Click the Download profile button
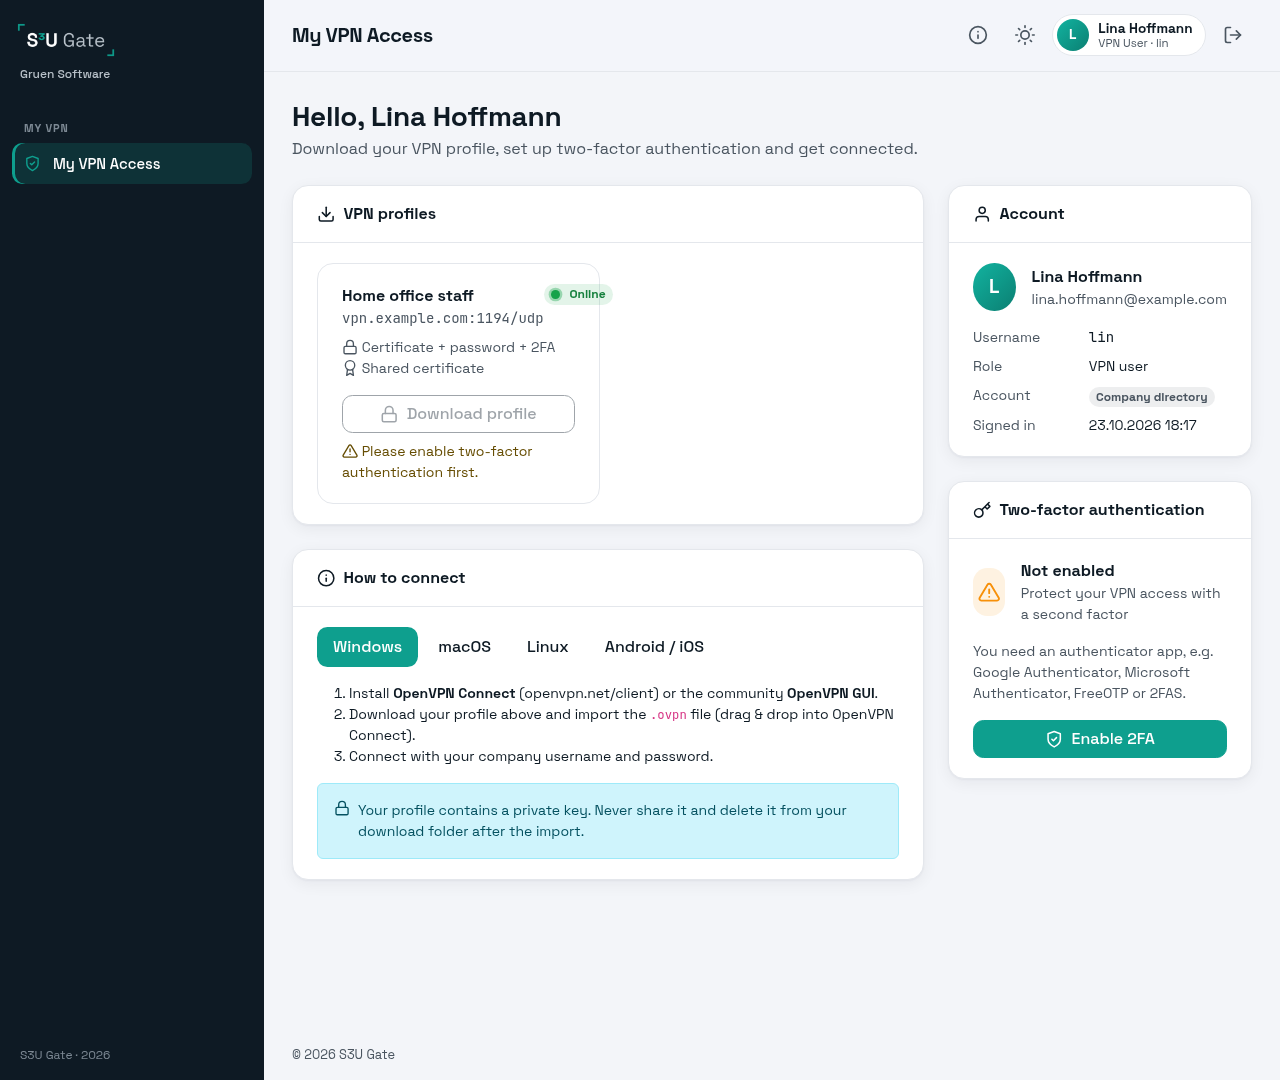The height and width of the screenshot is (1080, 1280). pos(458,414)
